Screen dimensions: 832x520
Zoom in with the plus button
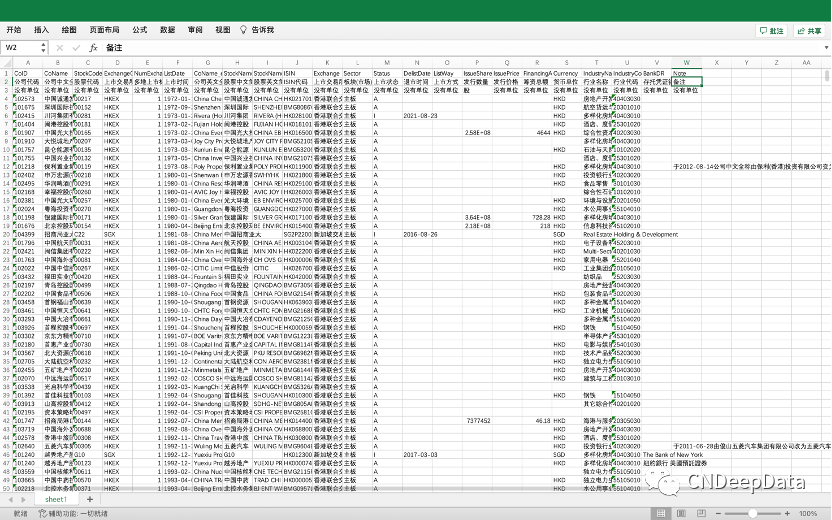787,514
